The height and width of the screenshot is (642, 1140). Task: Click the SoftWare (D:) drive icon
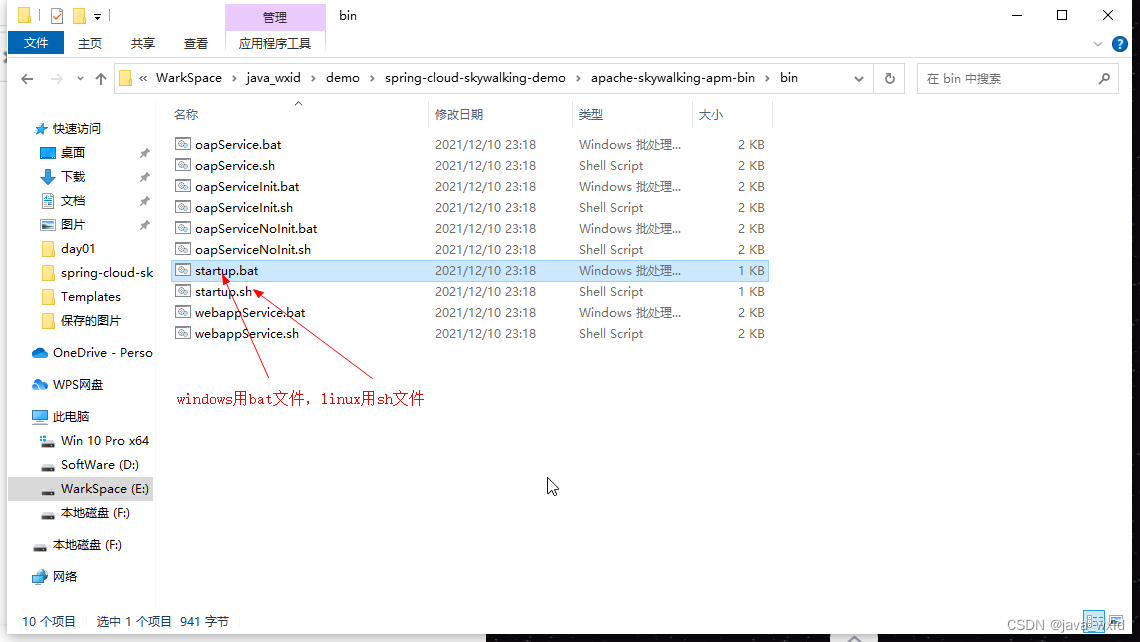pos(47,465)
